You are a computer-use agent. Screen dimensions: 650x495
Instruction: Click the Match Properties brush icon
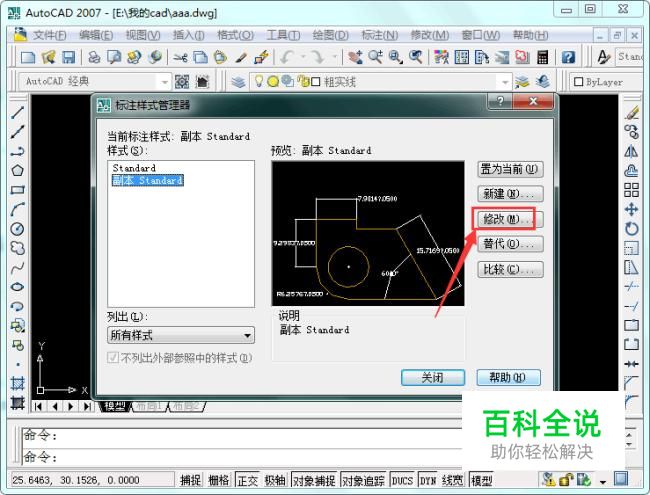click(241, 57)
